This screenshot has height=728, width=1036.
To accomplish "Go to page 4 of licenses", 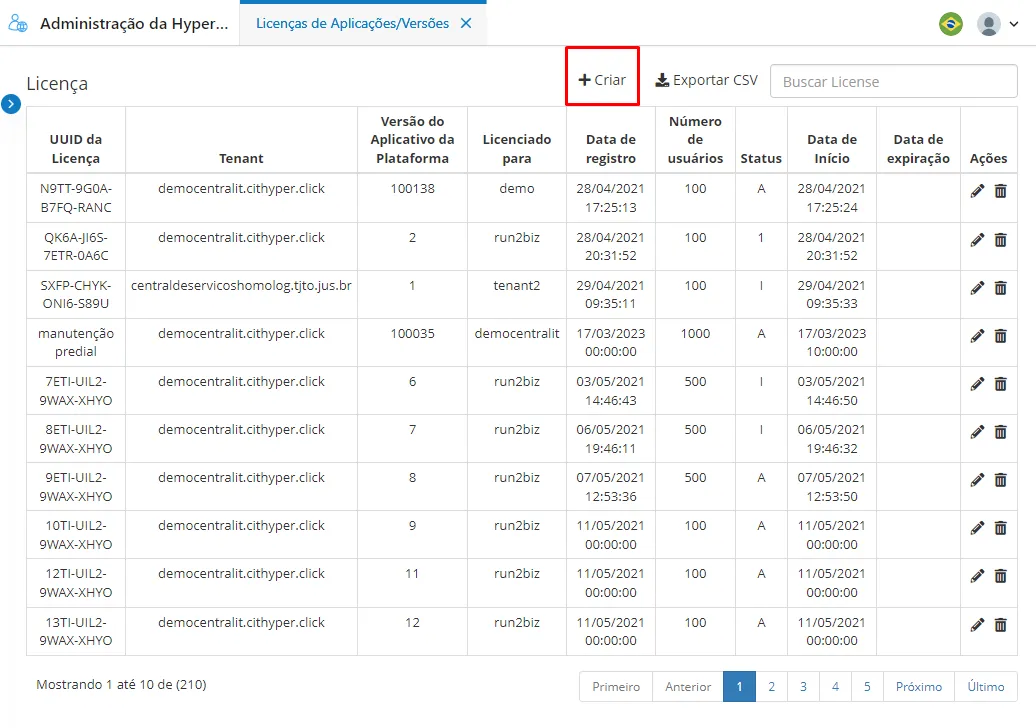I will [835, 686].
